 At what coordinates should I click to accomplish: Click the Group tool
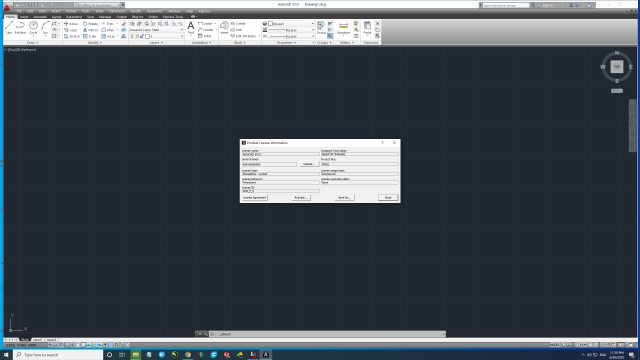[321, 28]
